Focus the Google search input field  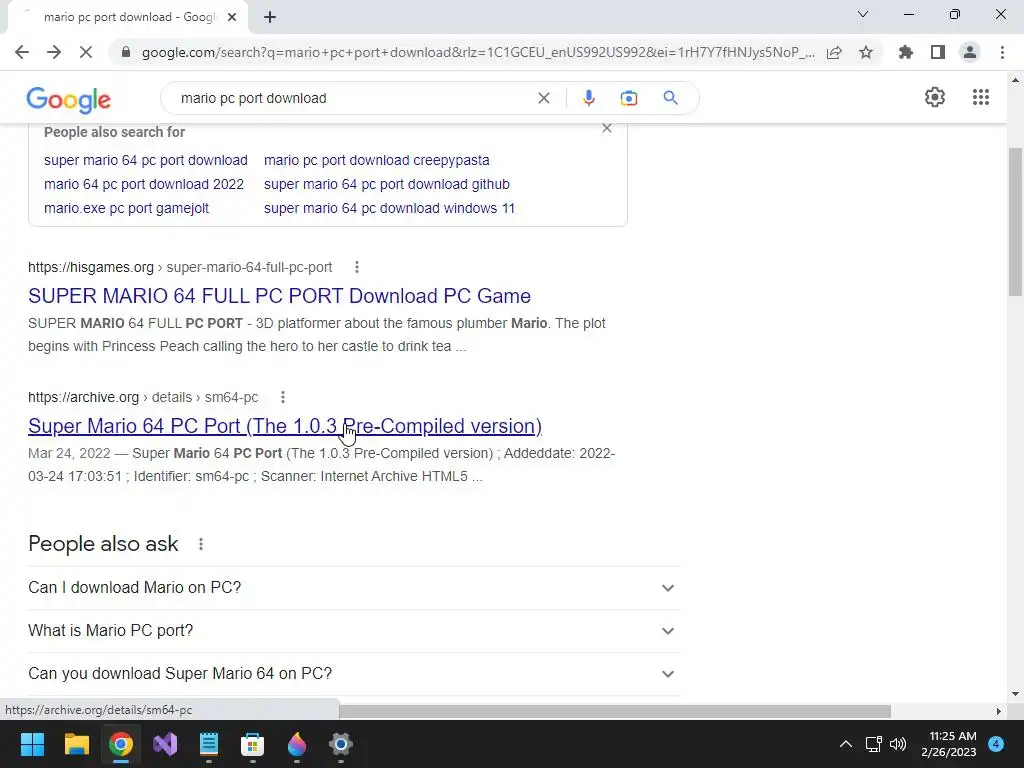pos(353,98)
